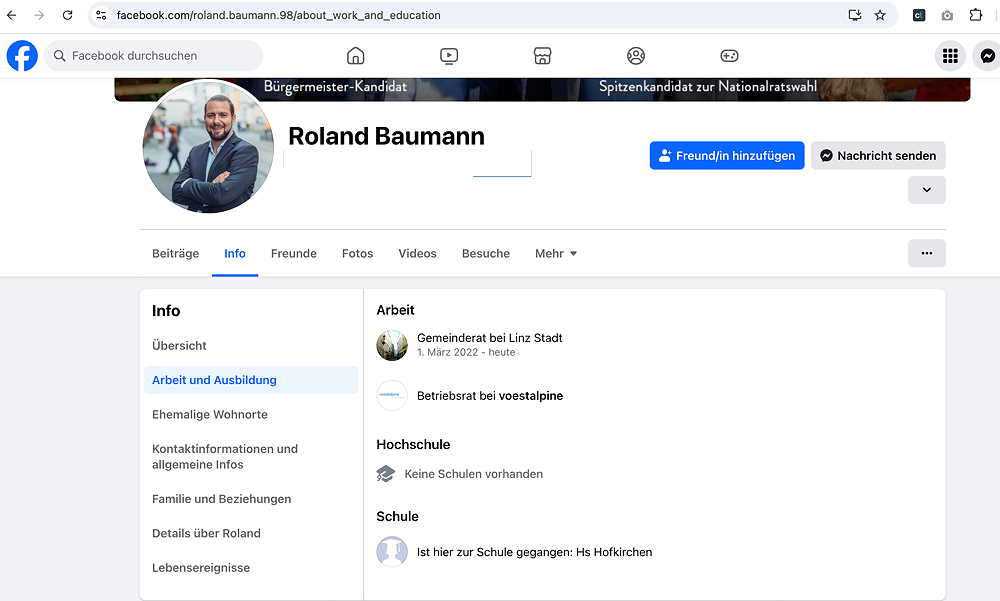Click the browser back arrow
The height and width of the screenshot is (601, 1000).
click(11, 15)
